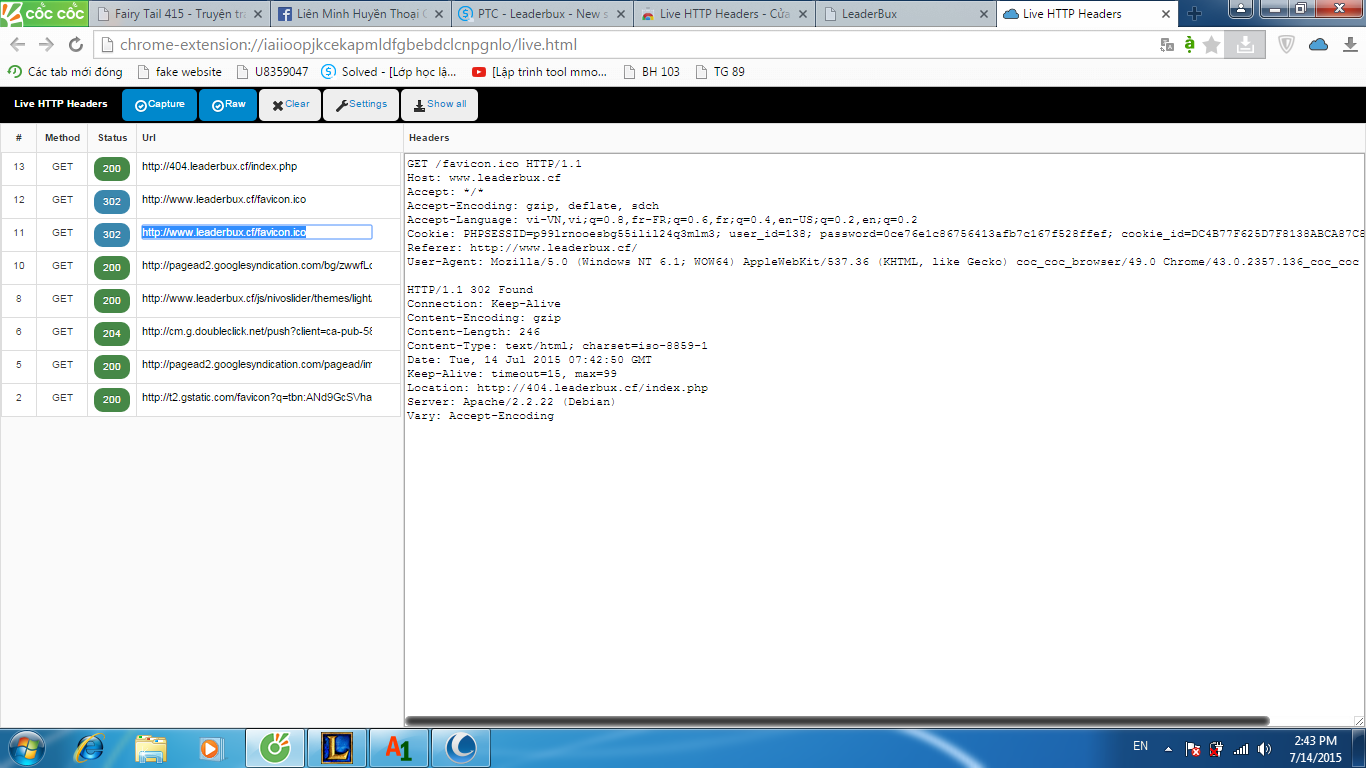Open the blue cloud Live HTTP Headers extension icon
Viewport: 1366px width, 768px height.
click(x=1318, y=45)
